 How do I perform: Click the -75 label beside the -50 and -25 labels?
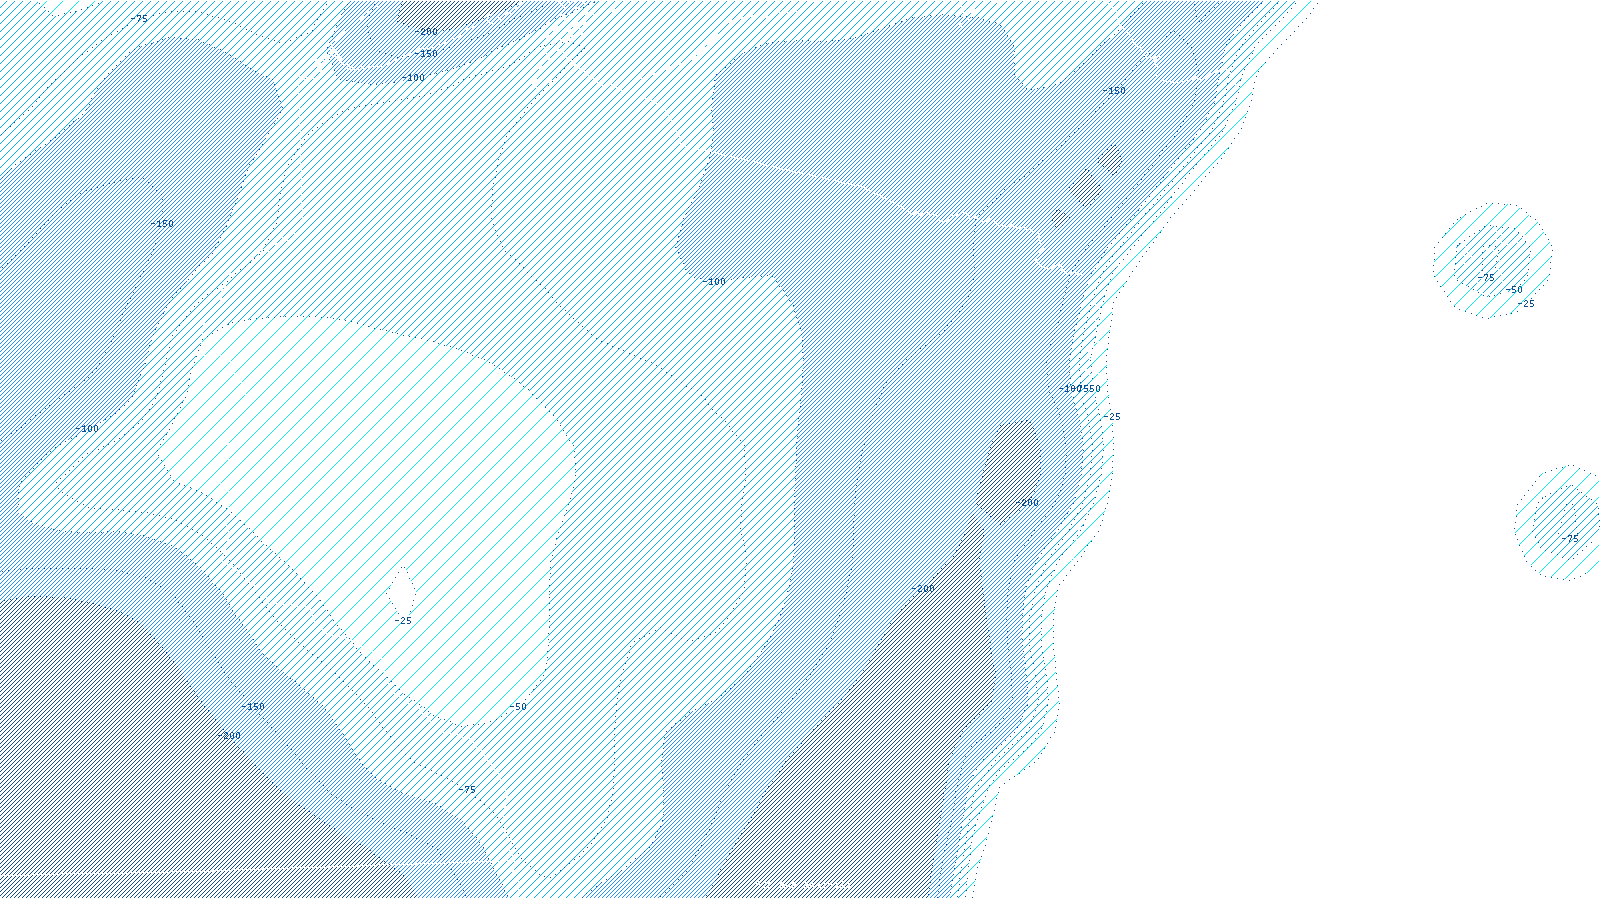(1486, 278)
